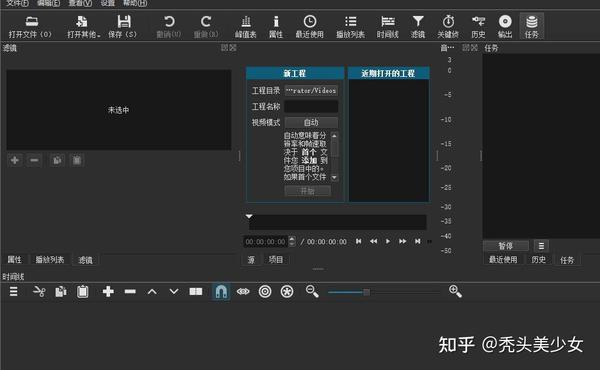Click the playhead marker on scrub bar
This screenshot has width=600, height=370.
[x=249, y=217]
